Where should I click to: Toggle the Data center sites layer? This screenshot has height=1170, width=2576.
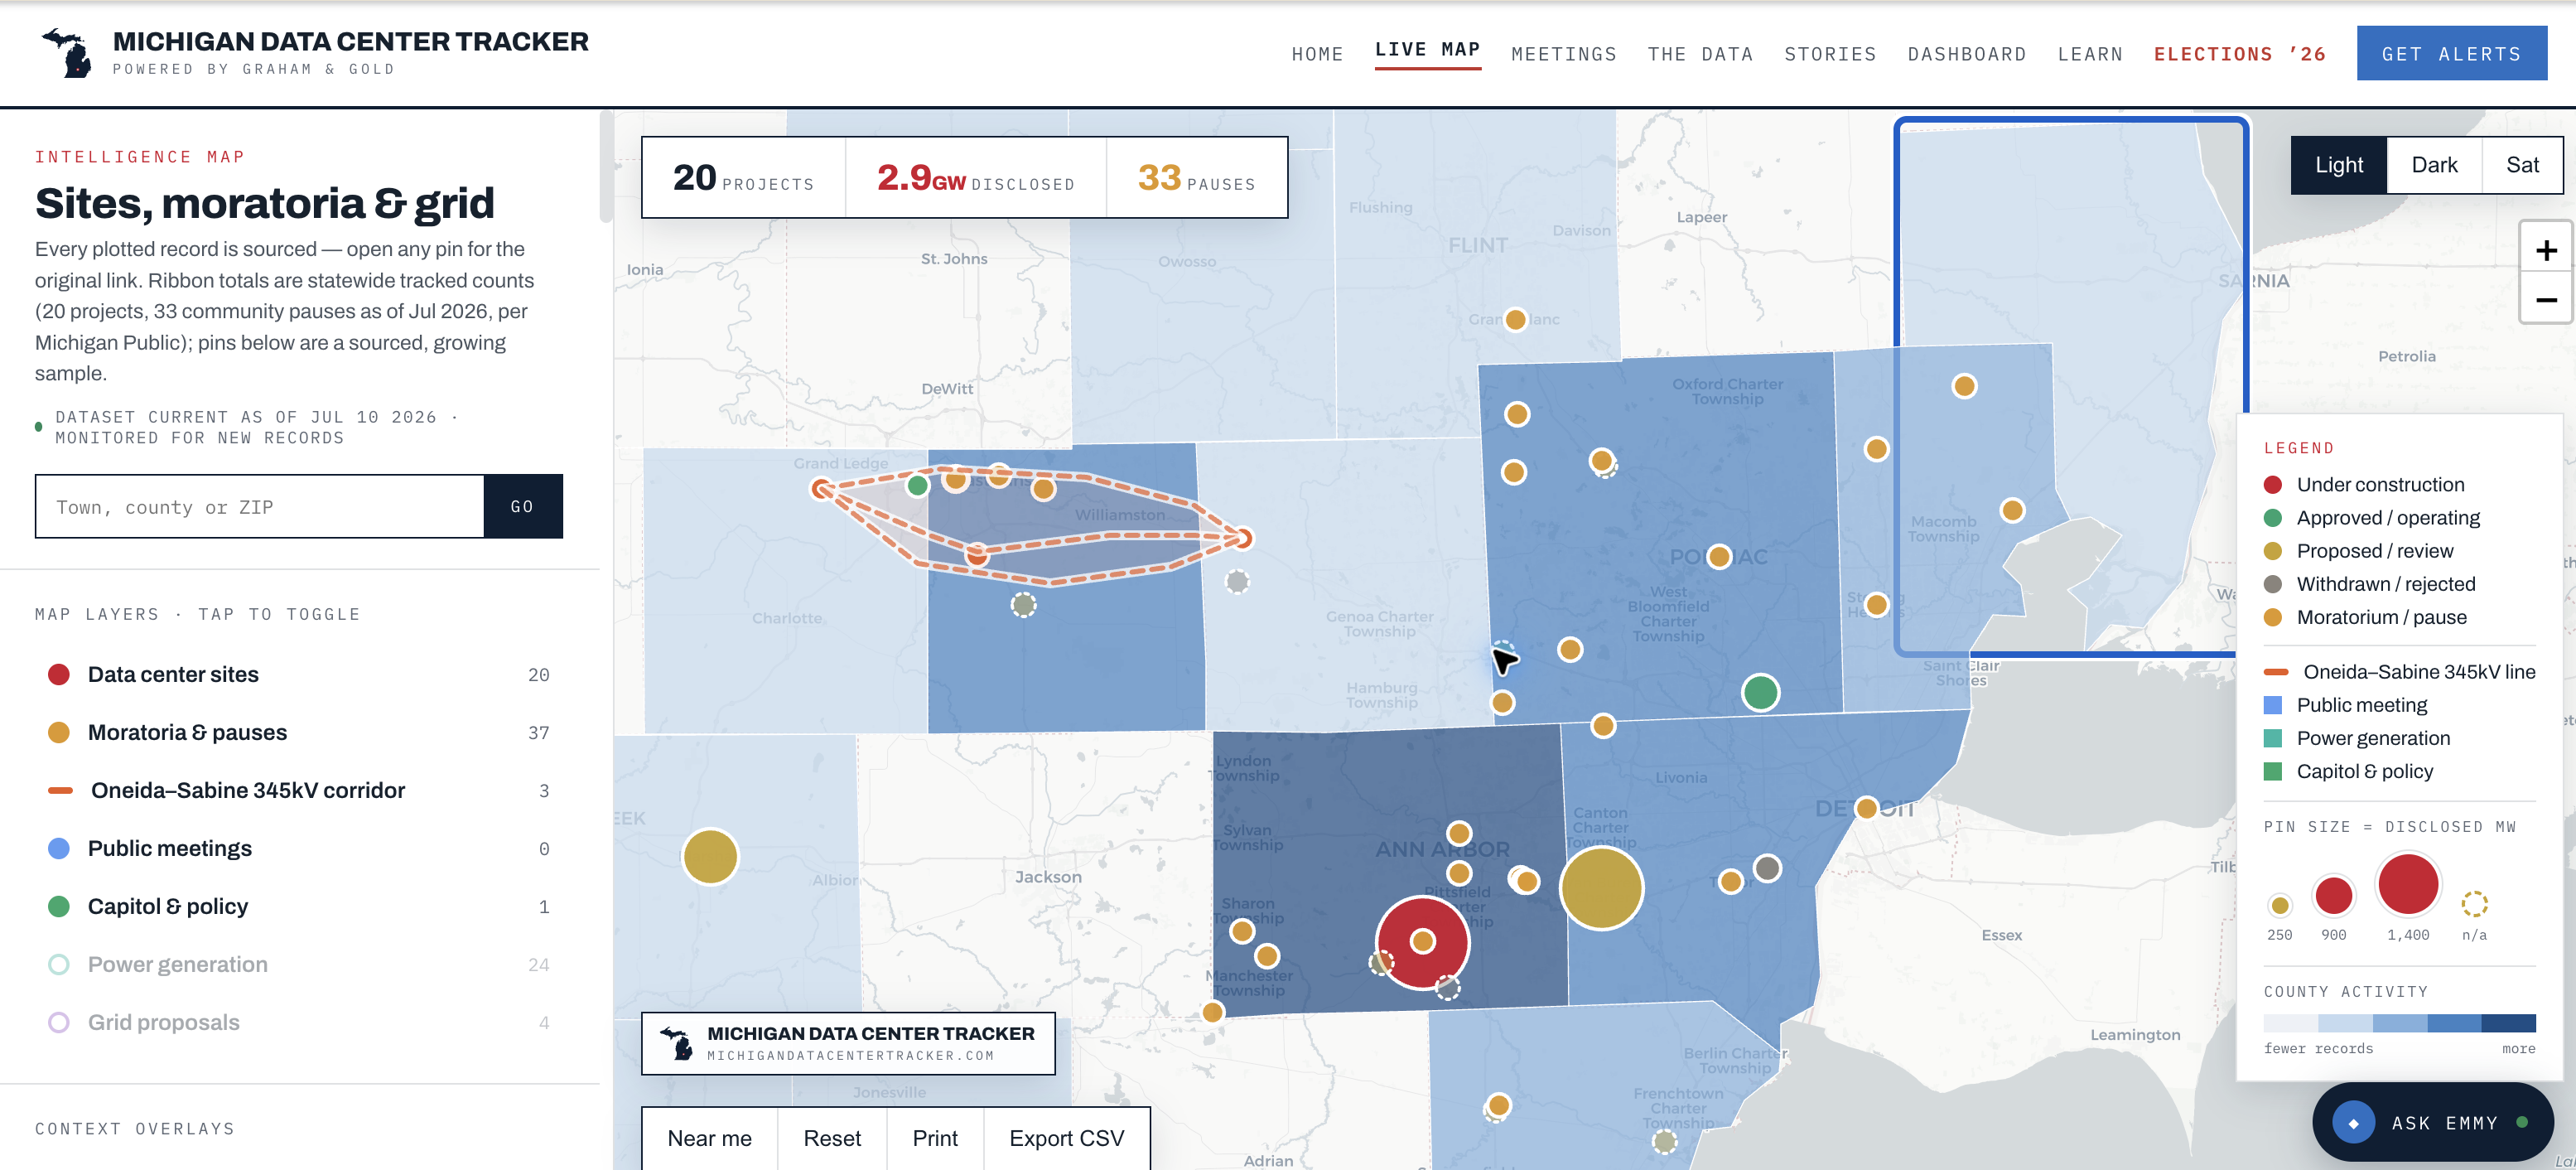[299, 675]
